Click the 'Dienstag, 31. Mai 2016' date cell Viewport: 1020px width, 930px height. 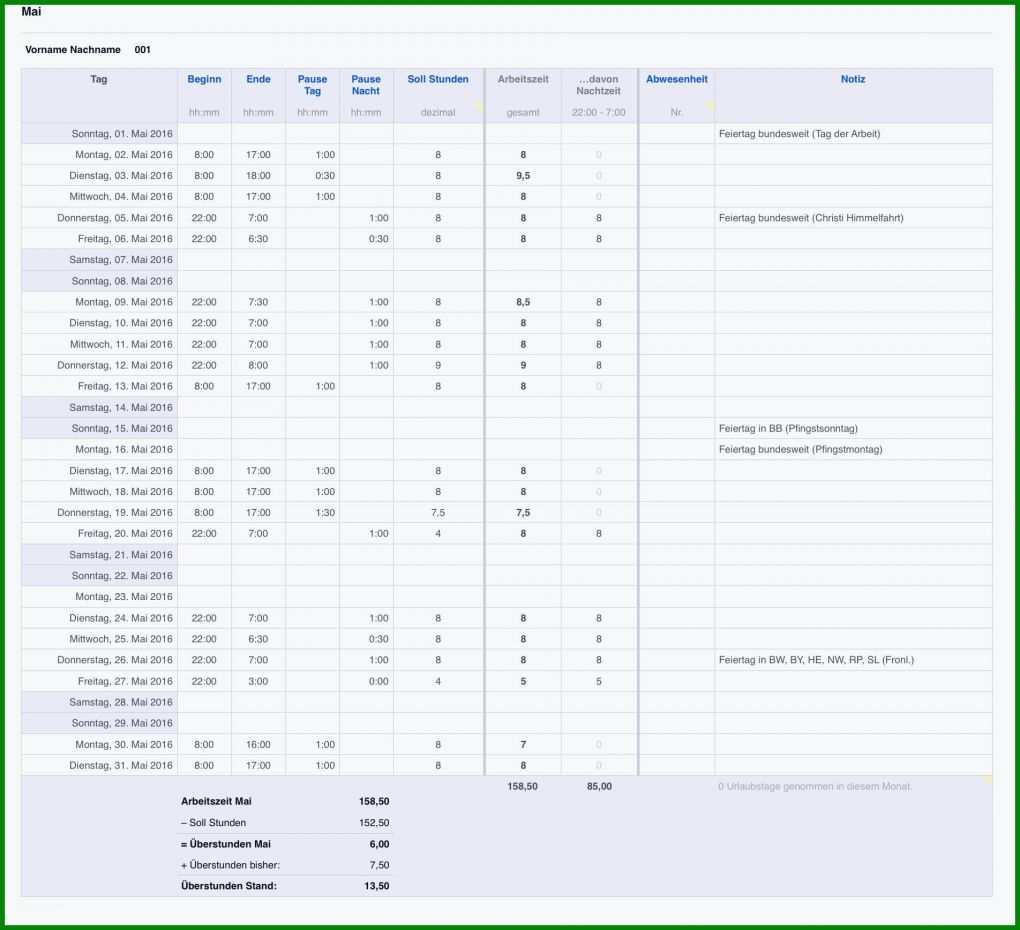pos(100,765)
